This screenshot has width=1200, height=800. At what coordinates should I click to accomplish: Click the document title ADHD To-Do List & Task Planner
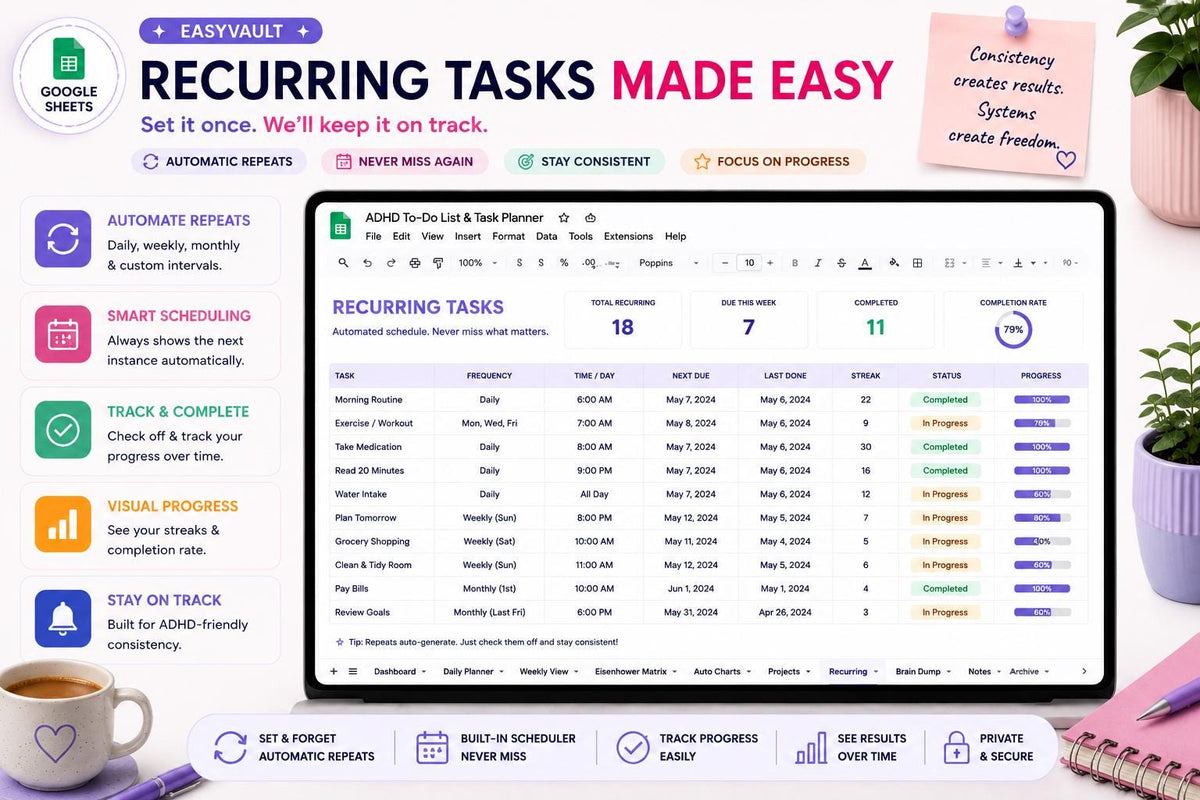[x=455, y=217]
